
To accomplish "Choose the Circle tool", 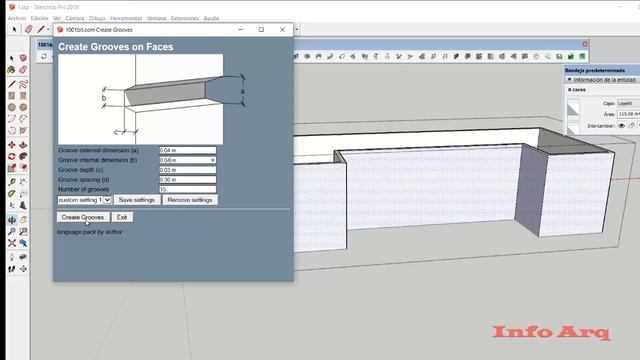I will point(11,107).
